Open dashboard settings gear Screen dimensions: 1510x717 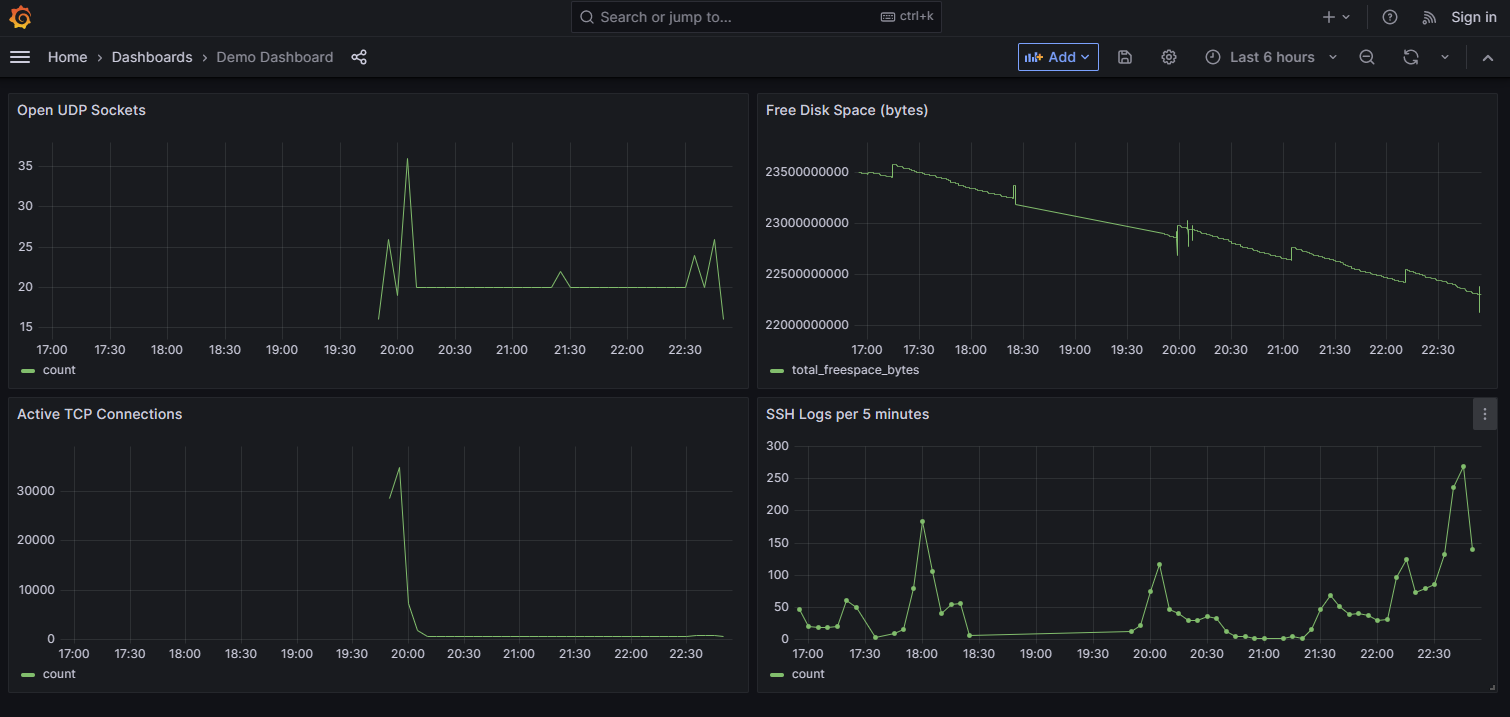pos(1169,57)
